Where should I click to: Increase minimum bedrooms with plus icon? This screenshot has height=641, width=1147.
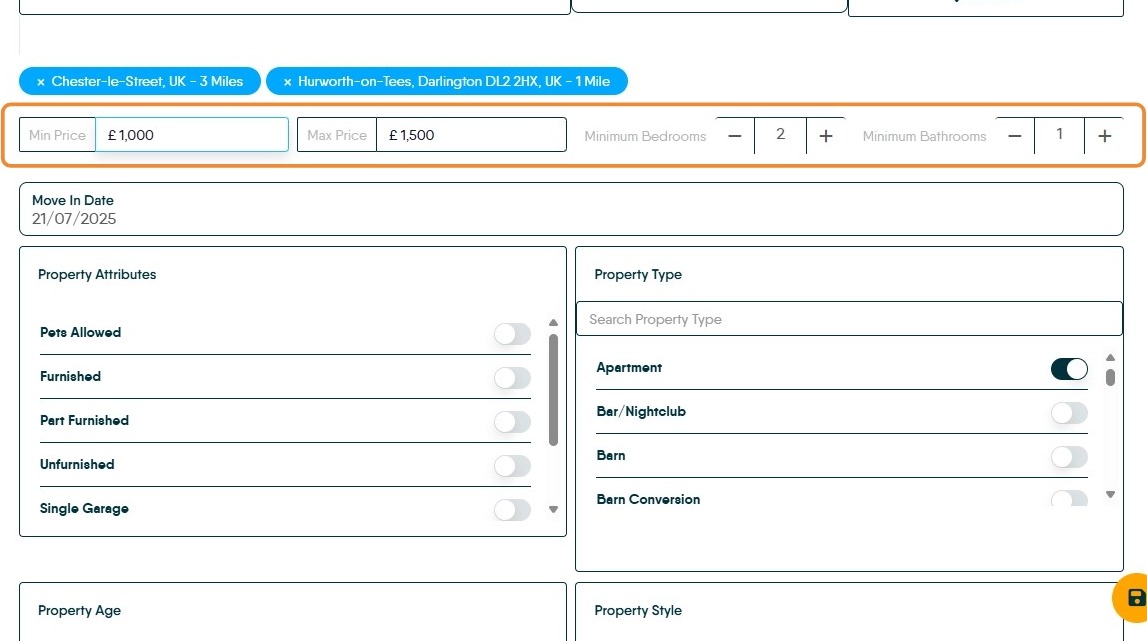click(x=826, y=136)
